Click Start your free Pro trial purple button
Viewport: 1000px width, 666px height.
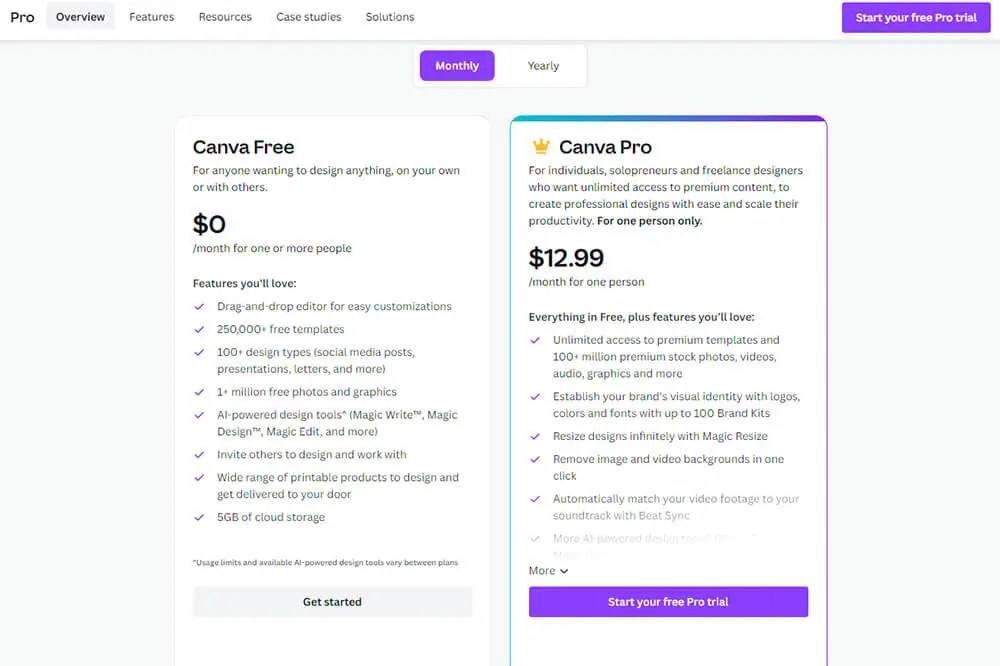pos(668,601)
